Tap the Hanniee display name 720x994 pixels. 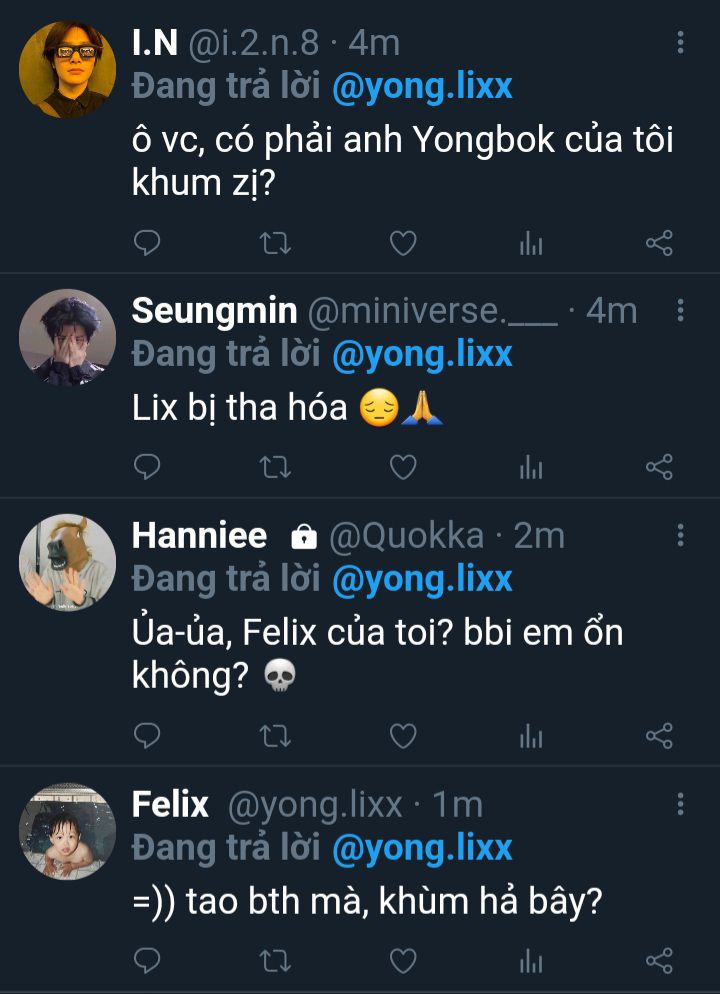199,536
